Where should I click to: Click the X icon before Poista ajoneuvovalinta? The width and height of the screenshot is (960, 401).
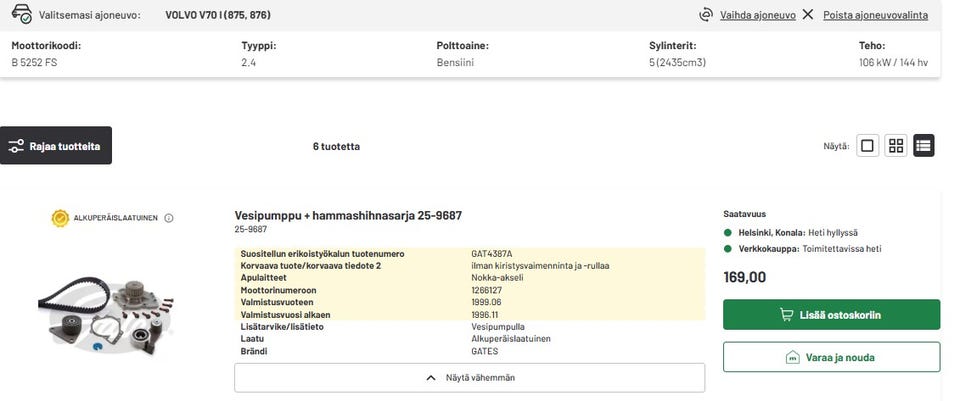(x=808, y=15)
